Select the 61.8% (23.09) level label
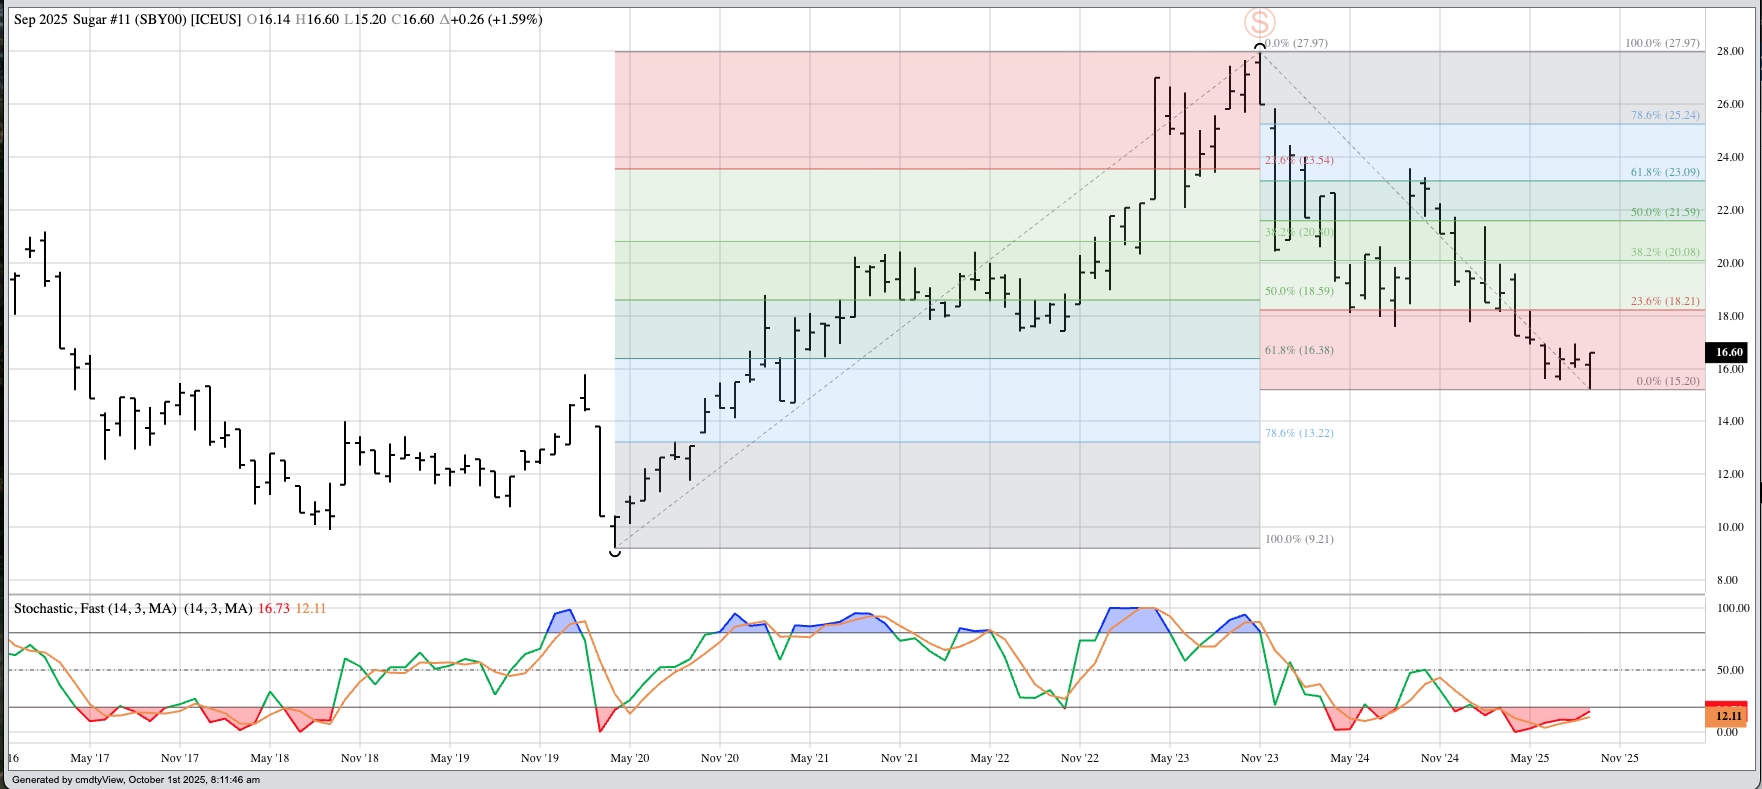Viewport: 1762px width, 789px height. [1665, 172]
